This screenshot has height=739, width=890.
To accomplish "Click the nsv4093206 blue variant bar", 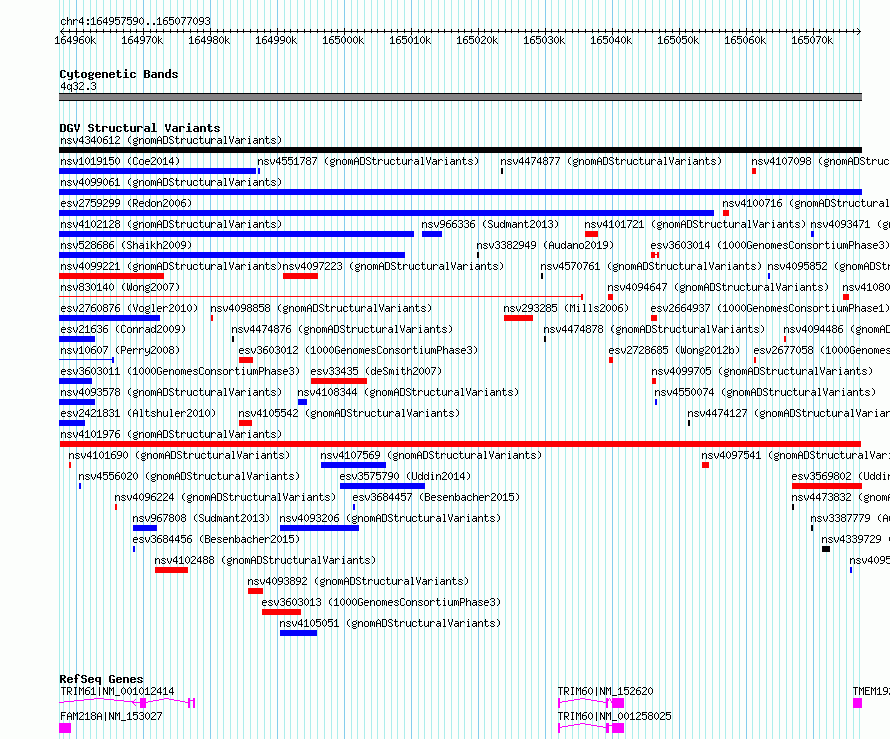I will tap(320, 528).
